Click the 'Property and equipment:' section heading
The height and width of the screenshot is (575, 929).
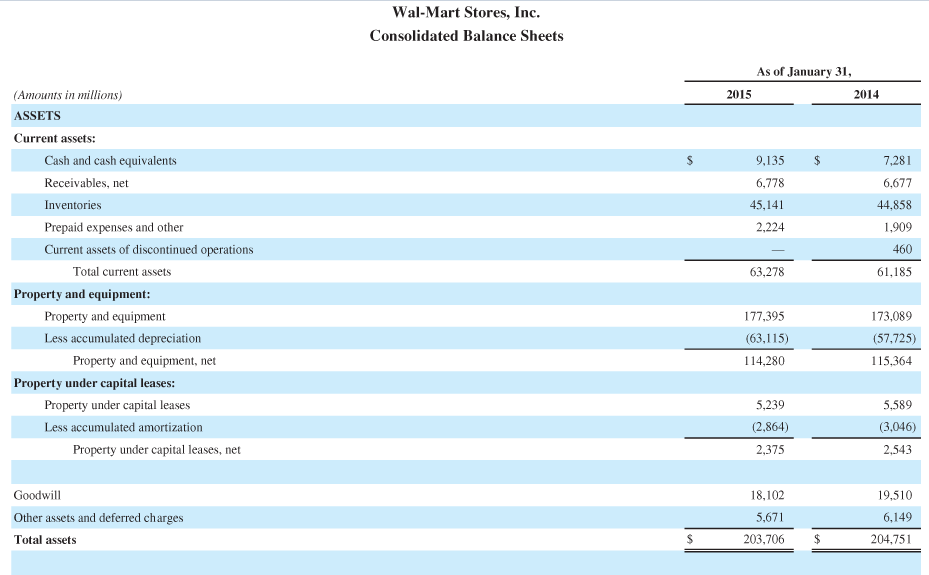82,294
